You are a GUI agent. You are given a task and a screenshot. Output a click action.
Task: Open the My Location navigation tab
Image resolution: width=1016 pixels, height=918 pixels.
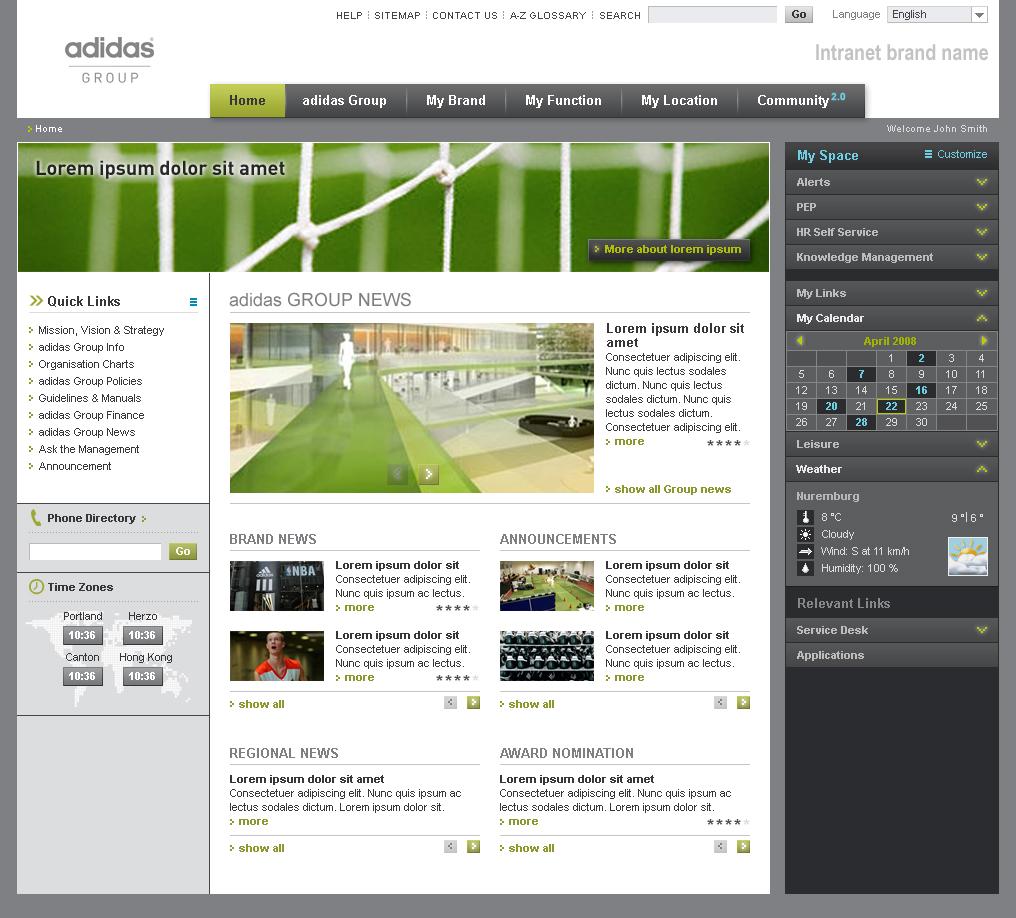tap(679, 100)
